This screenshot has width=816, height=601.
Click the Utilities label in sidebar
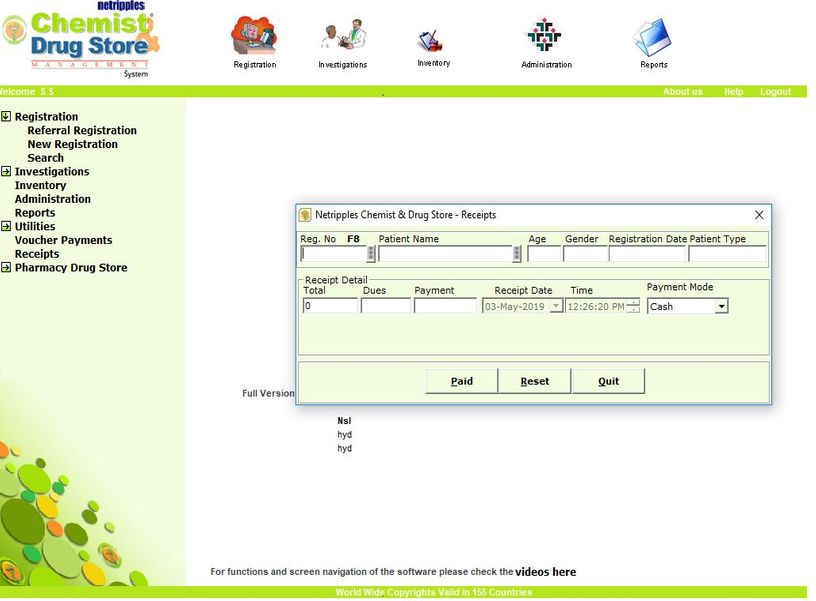35,226
